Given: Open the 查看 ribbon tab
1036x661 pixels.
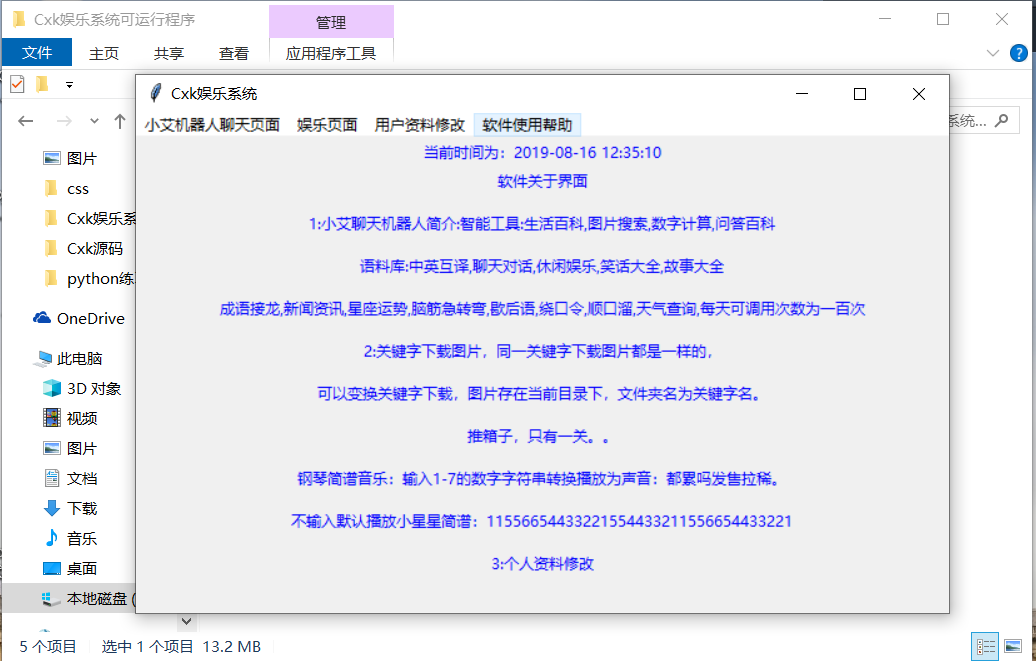Looking at the screenshot, I should [233, 53].
